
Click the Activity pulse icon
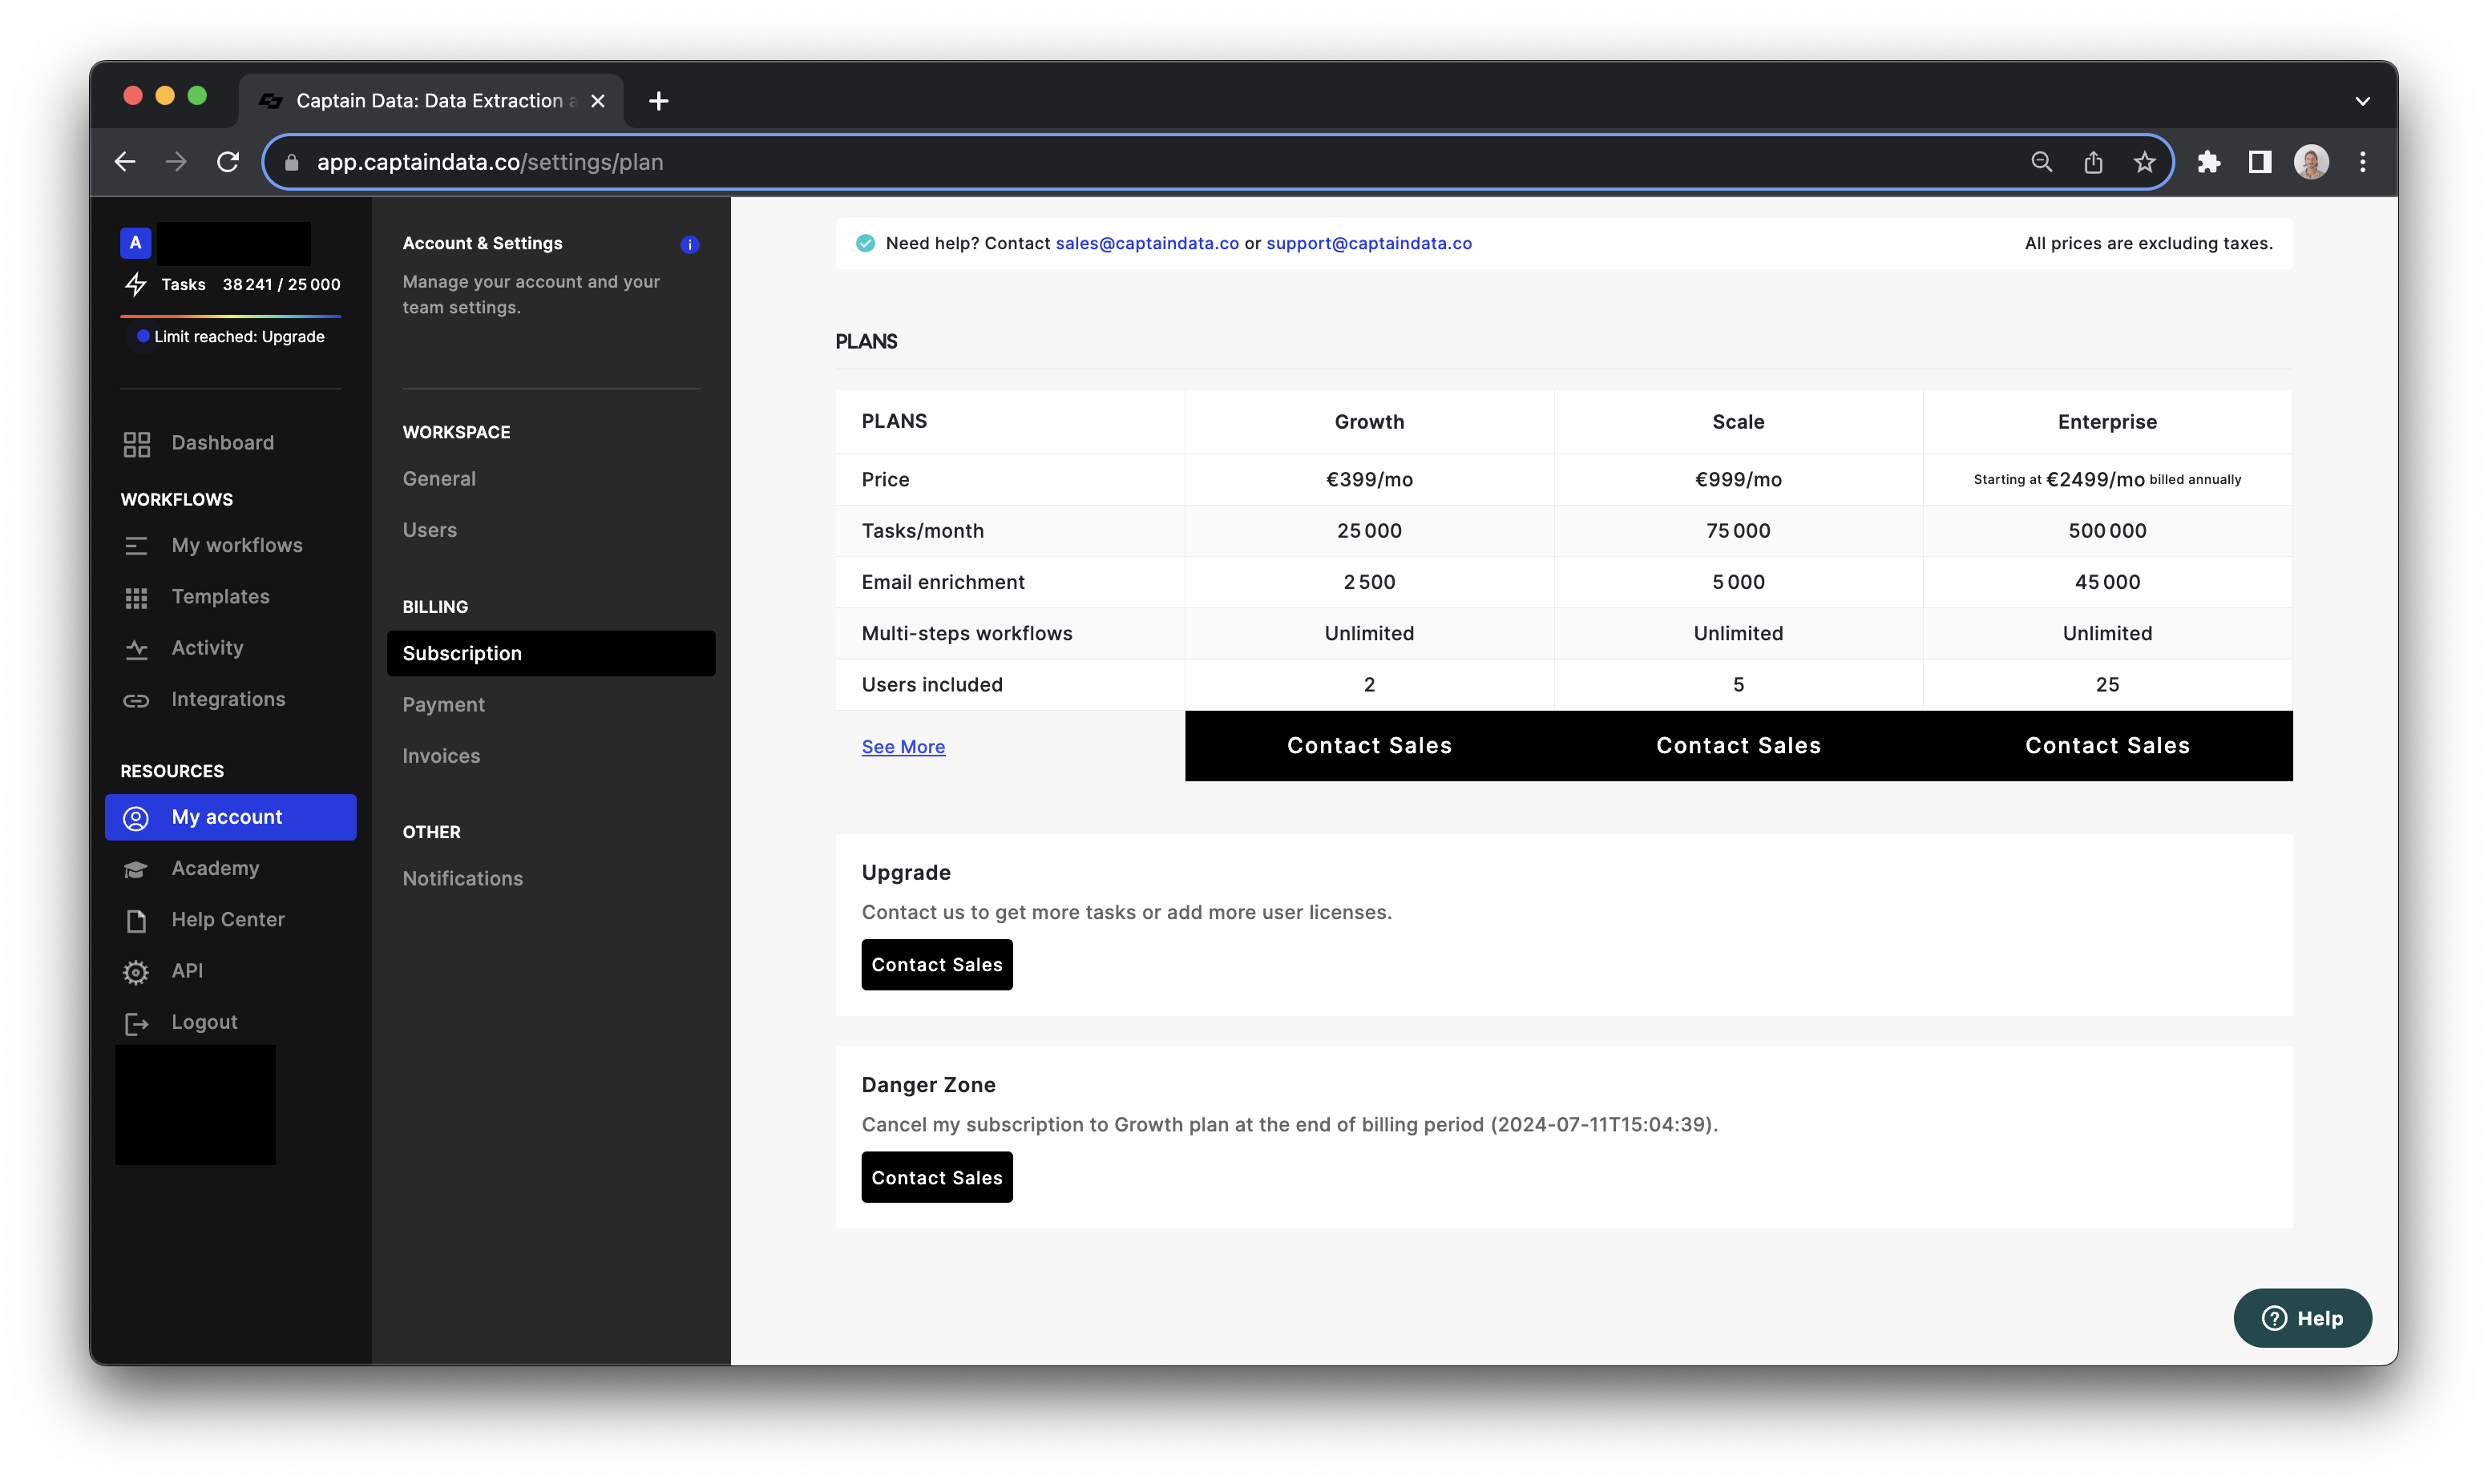137,650
